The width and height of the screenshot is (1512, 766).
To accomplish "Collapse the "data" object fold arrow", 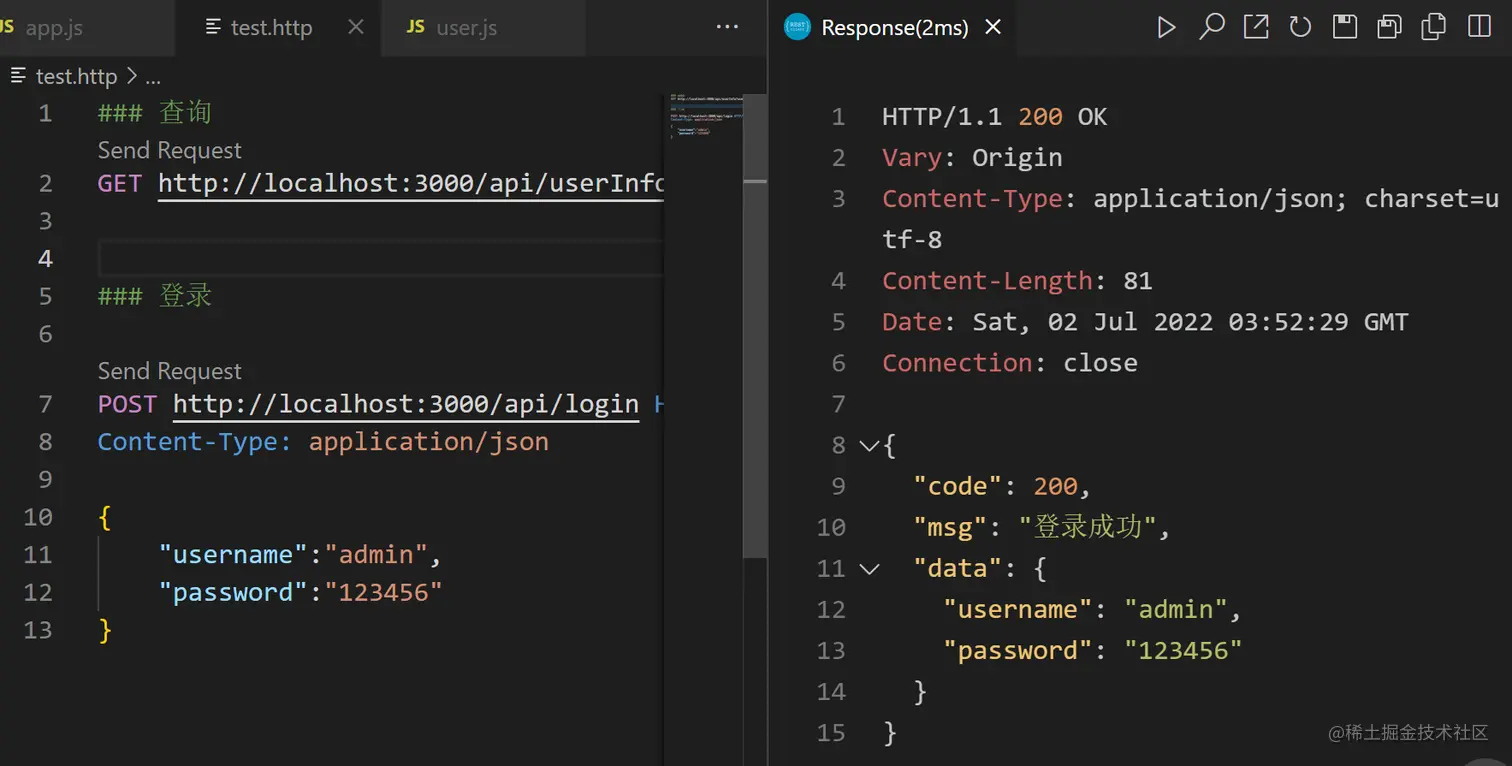I will (870, 569).
